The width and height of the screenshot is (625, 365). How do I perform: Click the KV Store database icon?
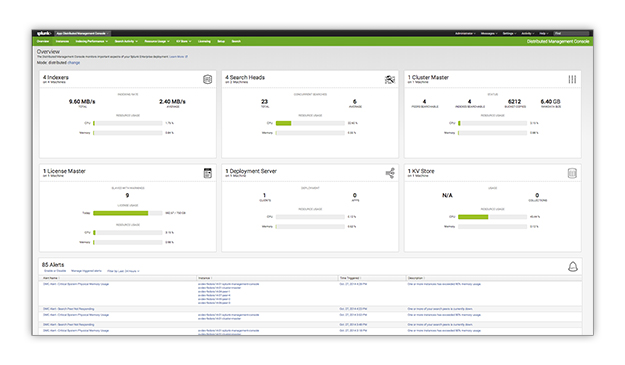pyautogui.click(x=572, y=173)
